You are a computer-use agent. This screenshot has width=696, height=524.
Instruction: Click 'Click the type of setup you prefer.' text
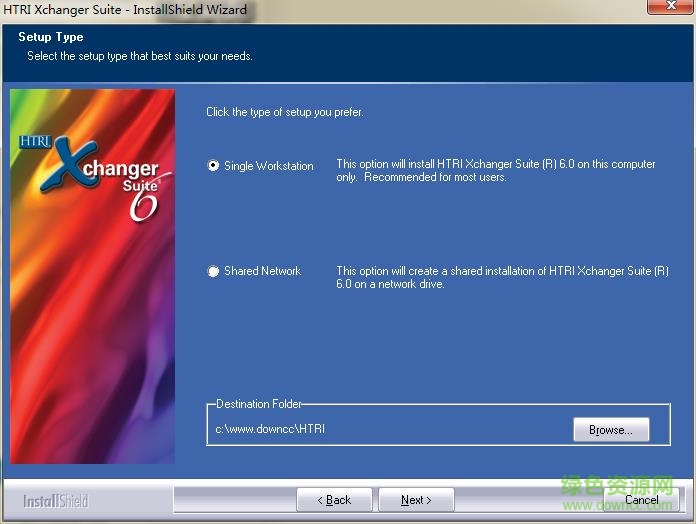tap(285, 112)
